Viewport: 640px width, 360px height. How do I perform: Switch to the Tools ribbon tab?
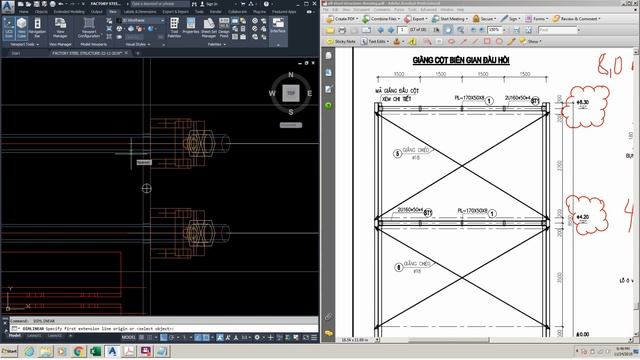(199, 12)
